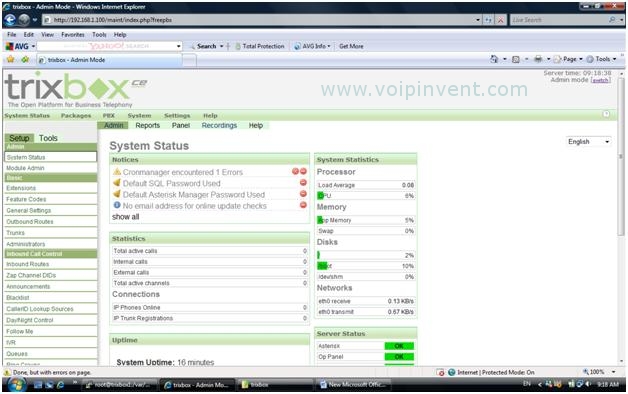The image size is (628, 394).
Task: Open the English language dropdown
Action: (x=589, y=142)
